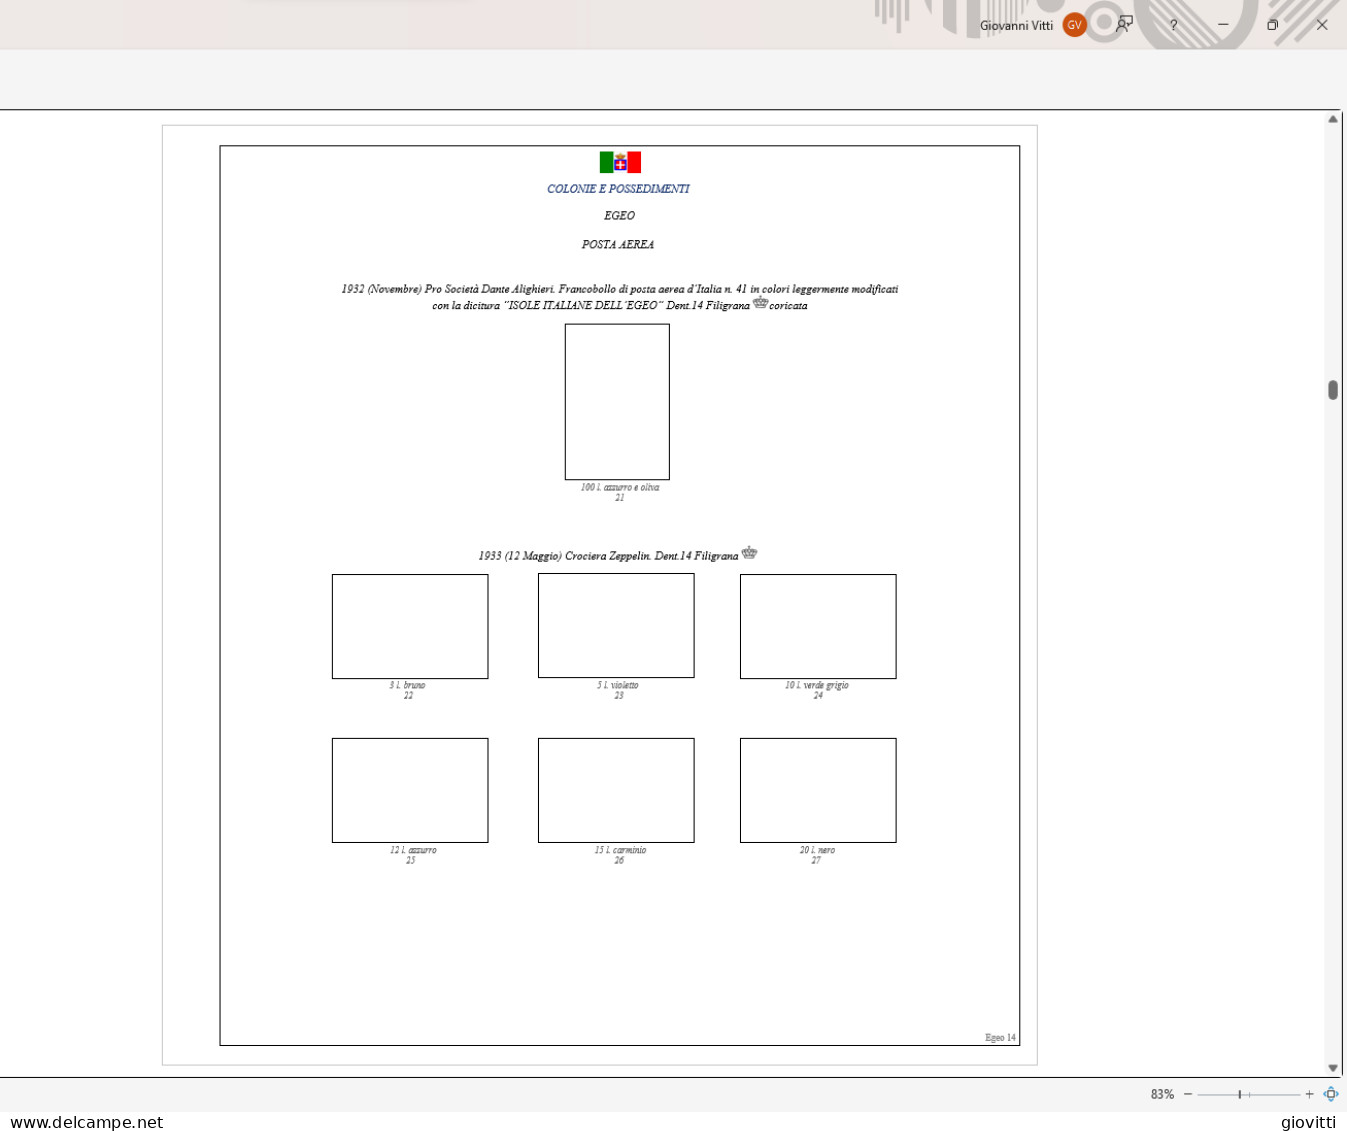The image size is (1347, 1131).
Task: Select the 'EGEO' title text
Action: [x=619, y=216]
